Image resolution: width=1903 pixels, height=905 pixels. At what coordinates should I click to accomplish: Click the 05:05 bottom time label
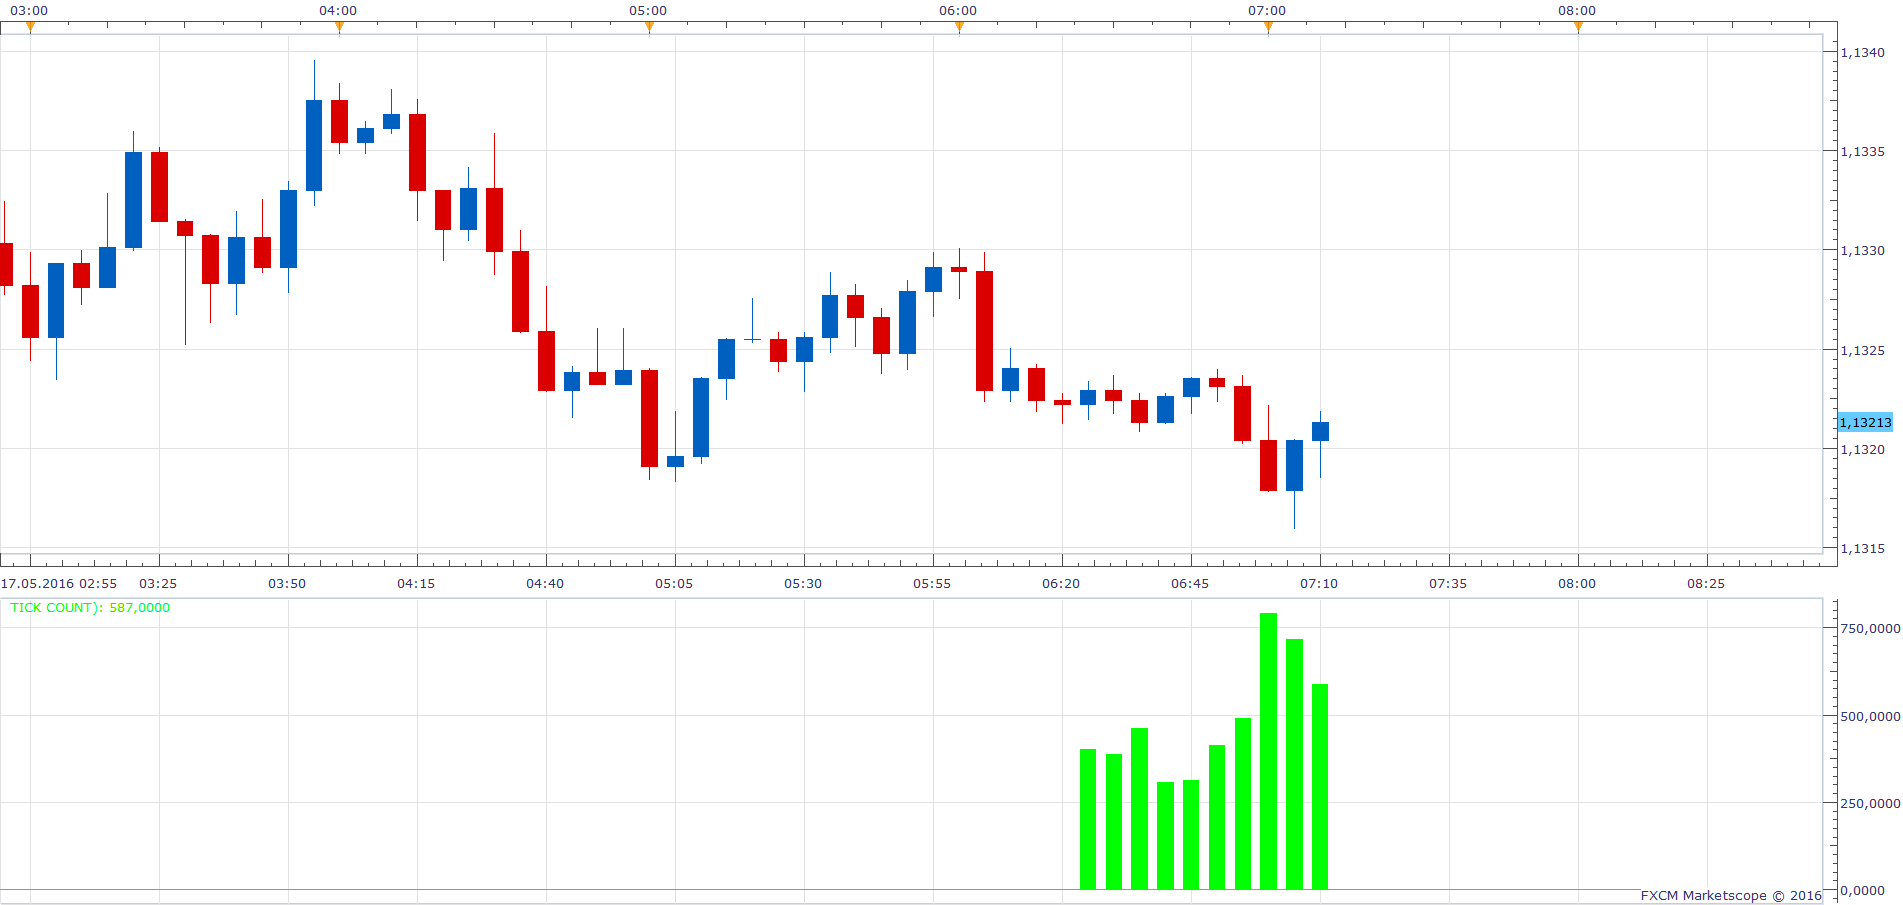click(x=674, y=583)
